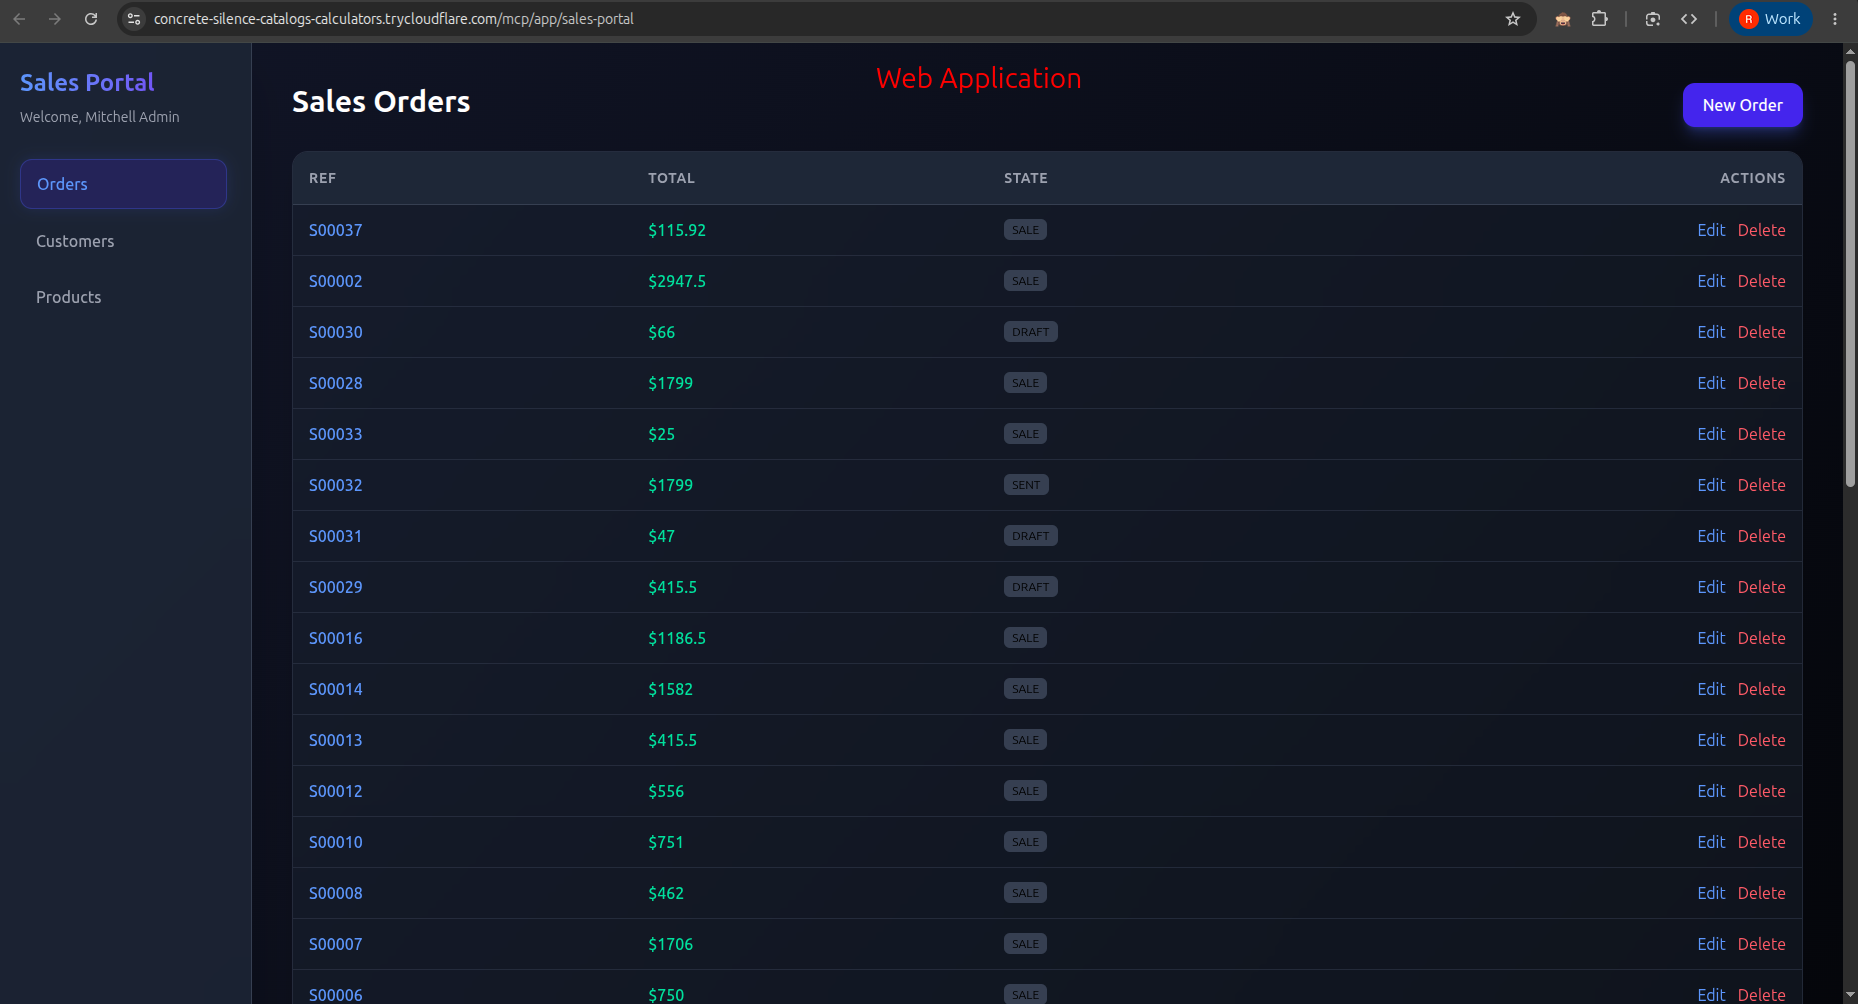Open order S00012
The image size is (1858, 1004).
click(x=335, y=791)
